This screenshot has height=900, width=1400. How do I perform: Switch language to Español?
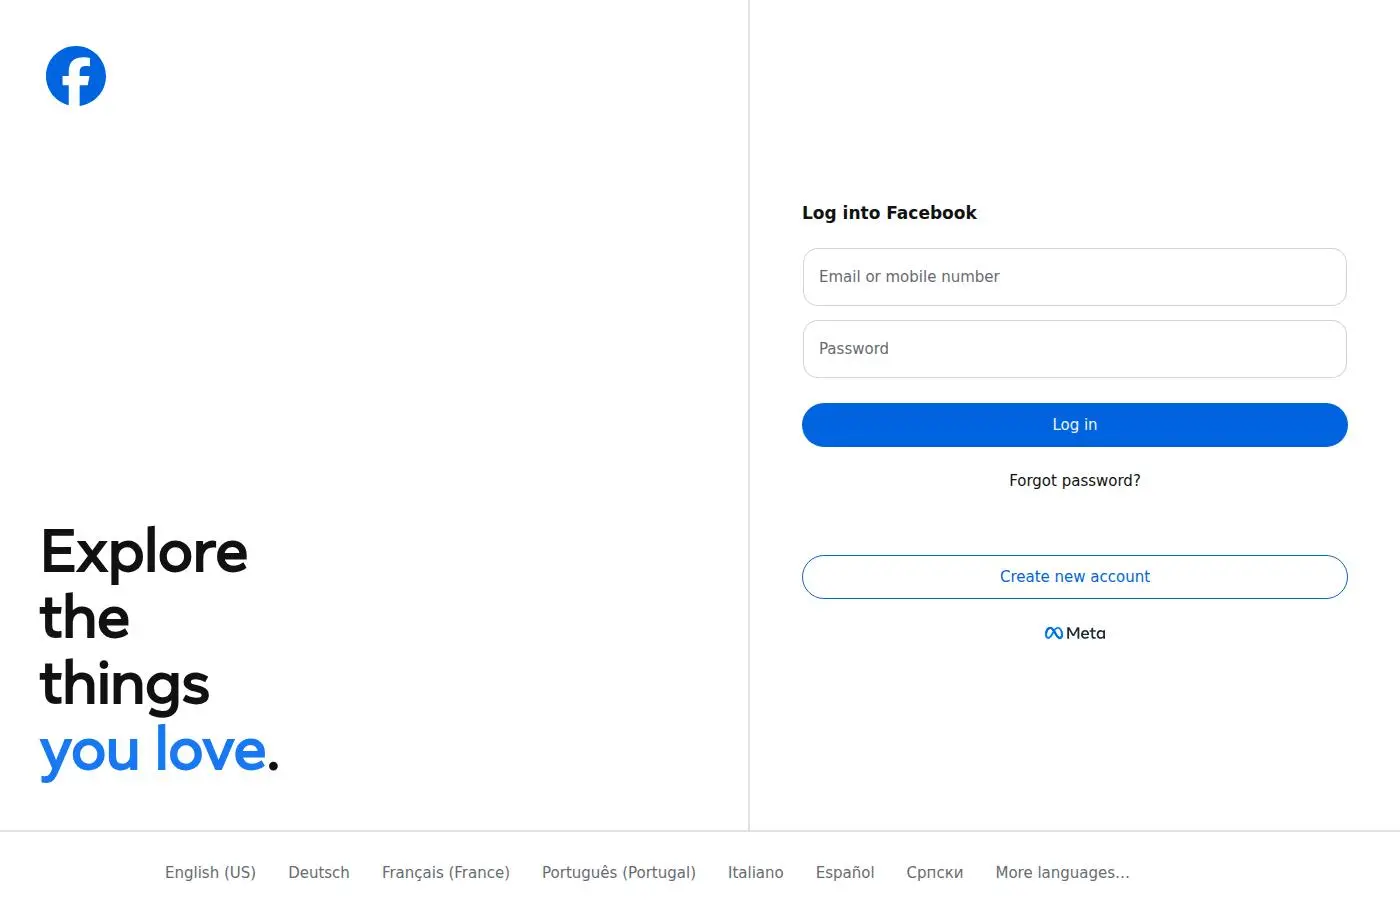(x=845, y=872)
